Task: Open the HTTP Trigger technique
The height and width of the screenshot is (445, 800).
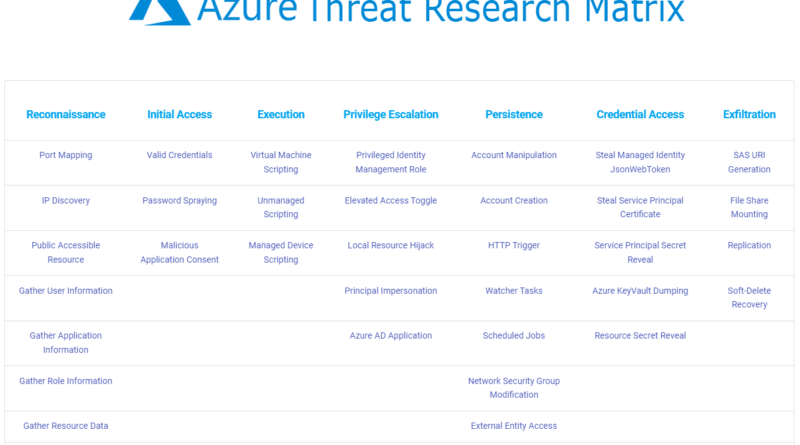Action: [514, 245]
